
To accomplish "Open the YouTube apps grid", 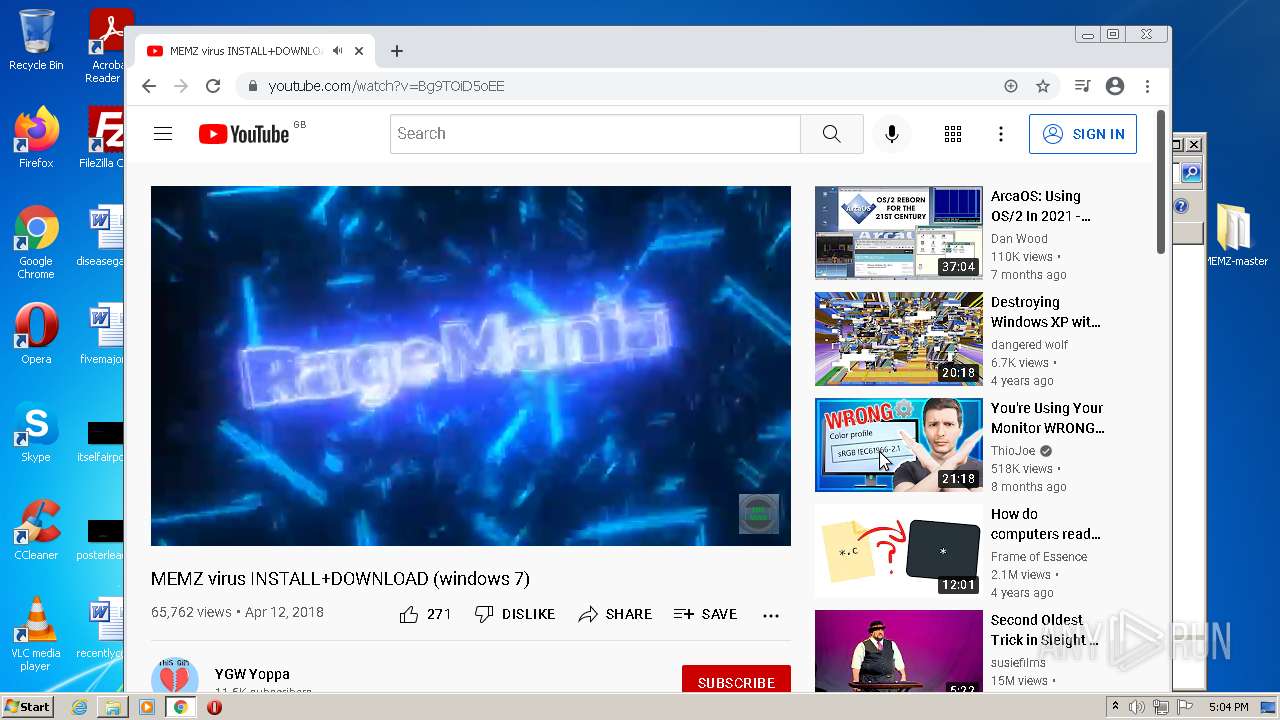I will tap(953, 134).
